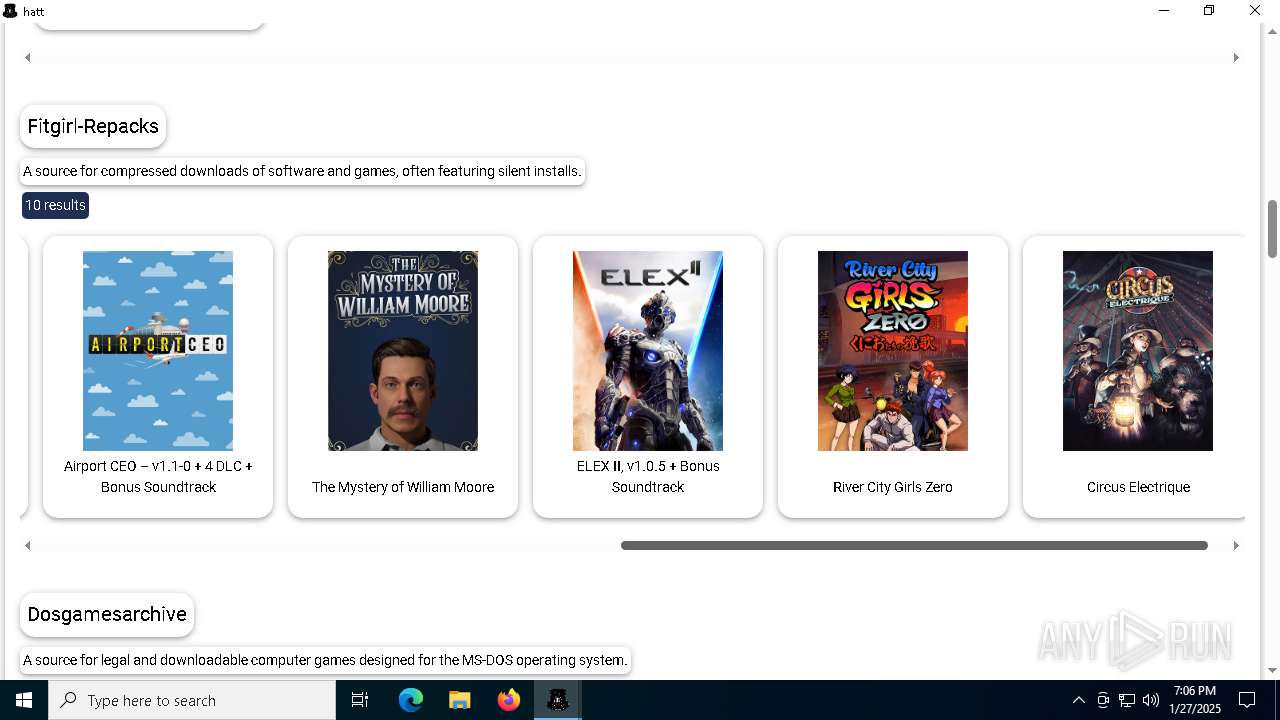Click the taskbar search box
Viewport: 1280px width, 720px height.
click(x=192, y=700)
